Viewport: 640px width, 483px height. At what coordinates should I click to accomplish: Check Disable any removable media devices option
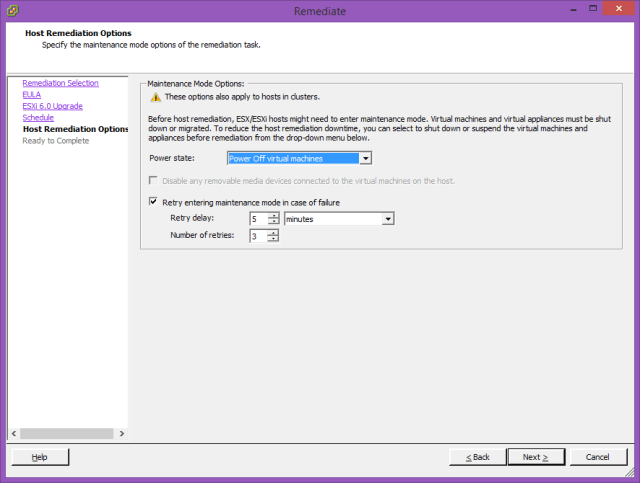(x=154, y=181)
